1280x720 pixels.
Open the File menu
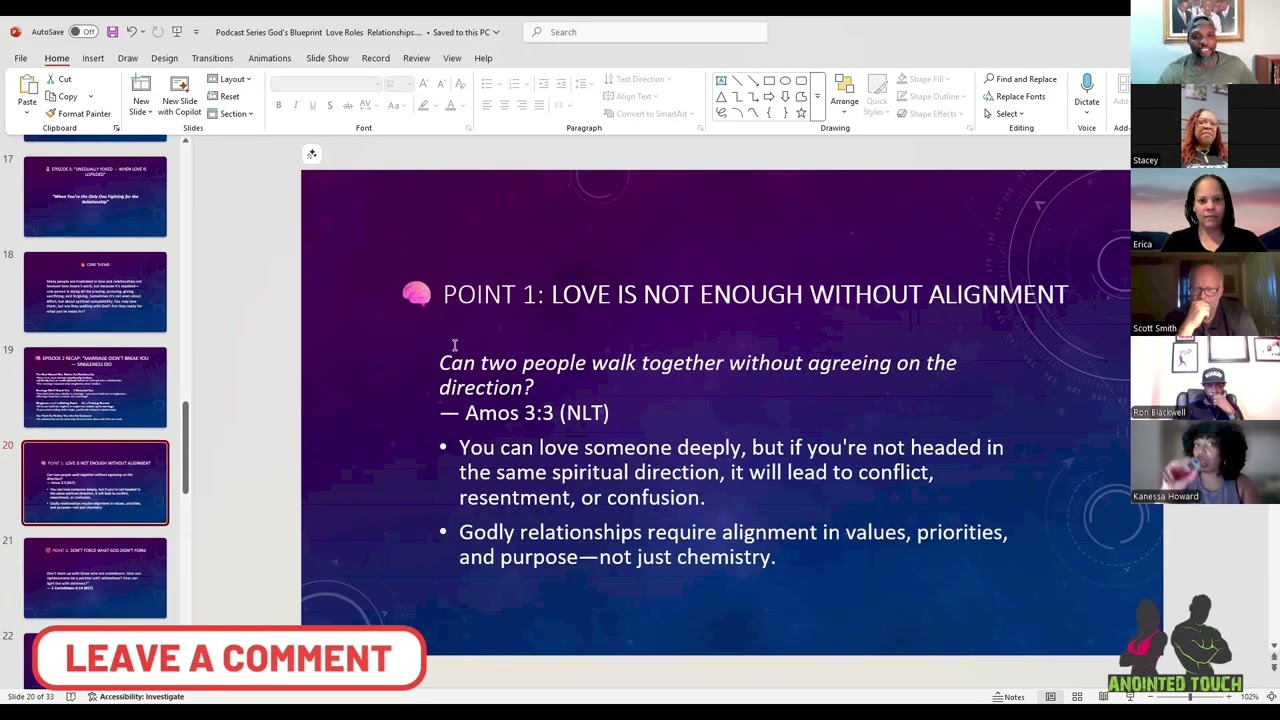[x=20, y=58]
